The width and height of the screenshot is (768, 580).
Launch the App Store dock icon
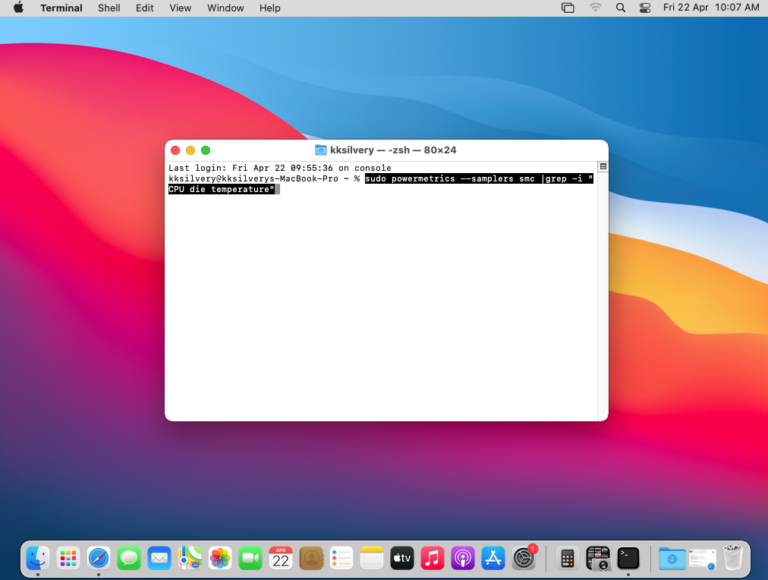click(493, 558)
